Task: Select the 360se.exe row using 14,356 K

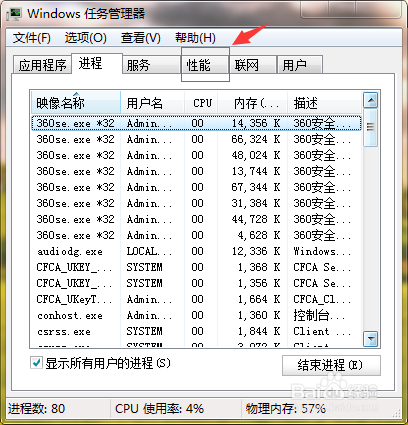Action: coord(196,123)
